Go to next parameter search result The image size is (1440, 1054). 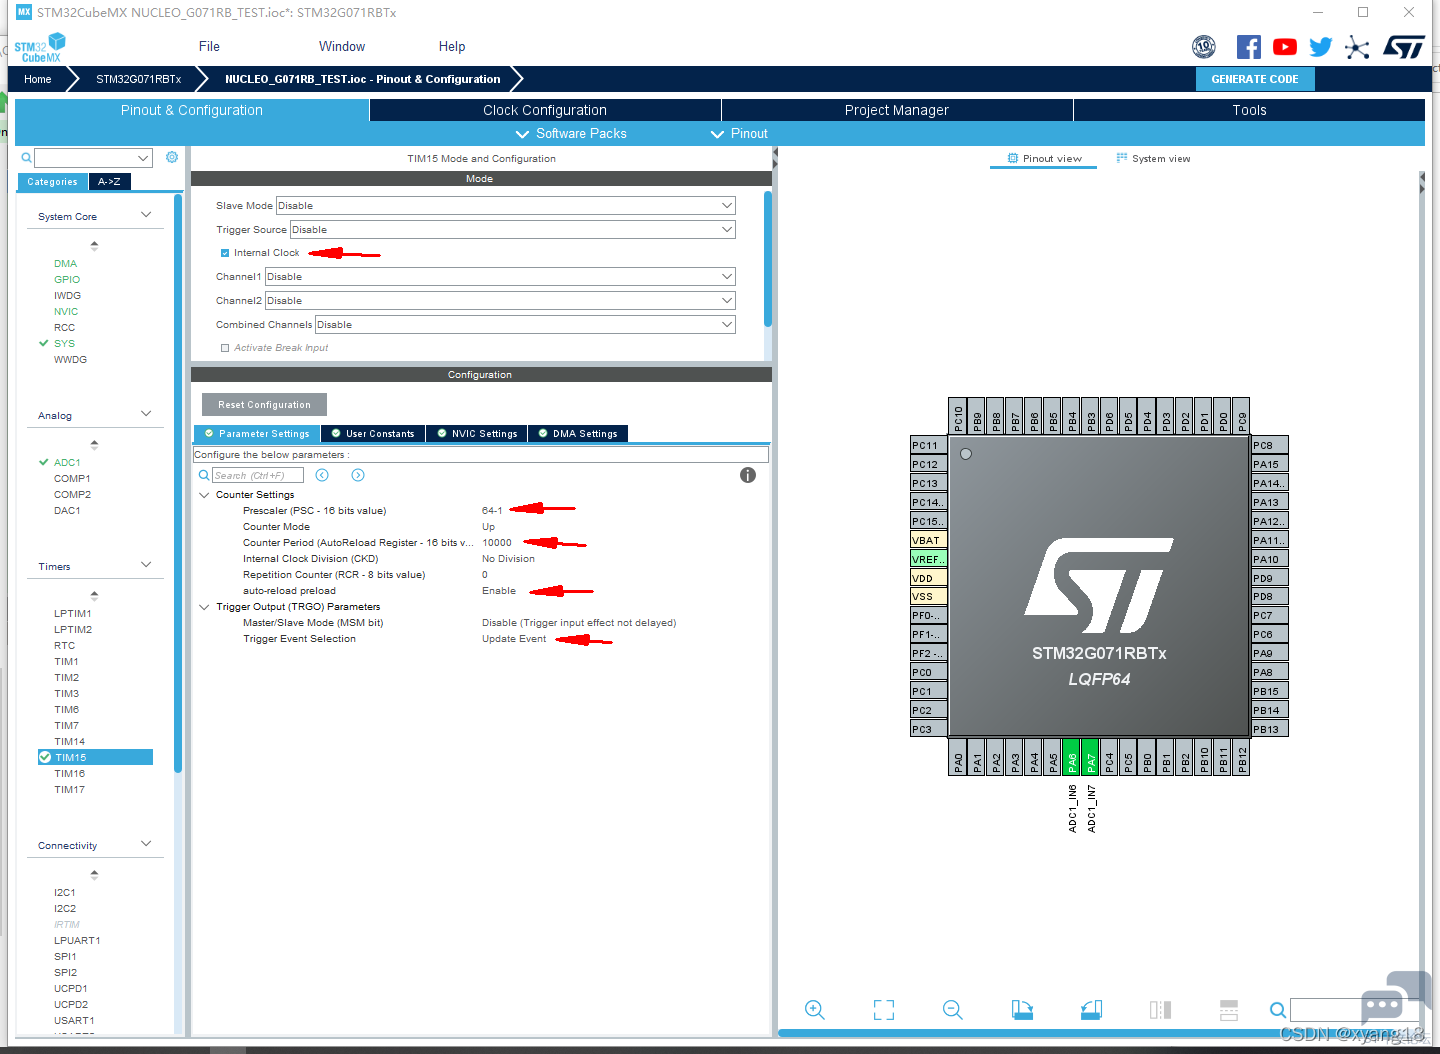358,475
